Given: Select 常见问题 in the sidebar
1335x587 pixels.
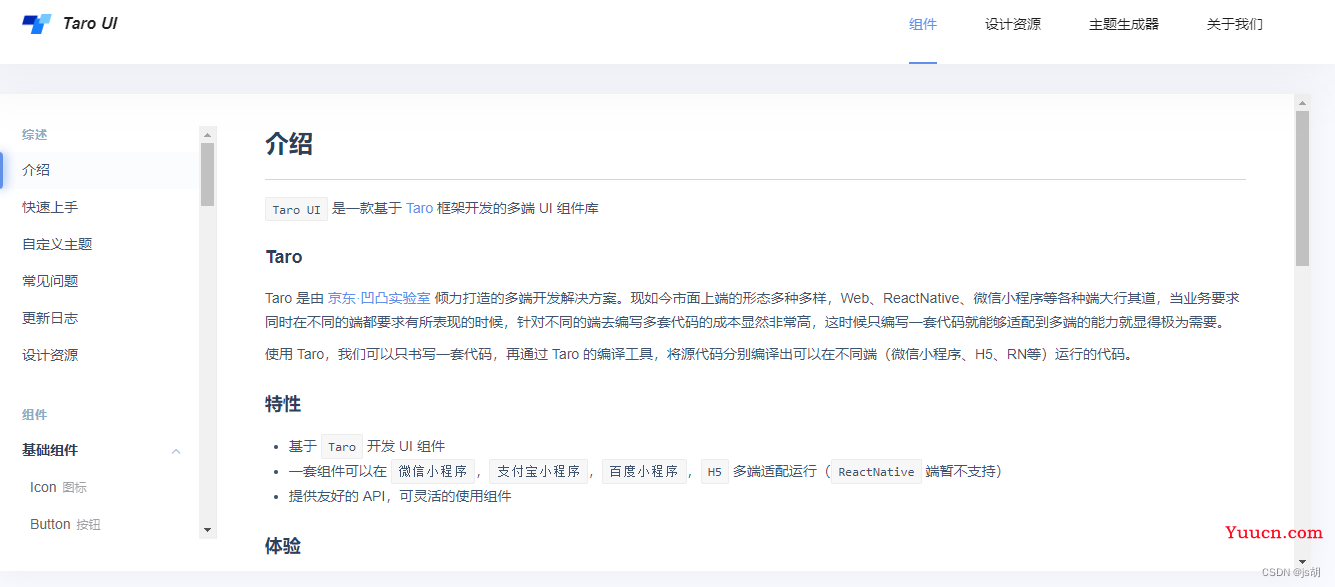Looking at the screenshot, I should (x=50, y=281).
